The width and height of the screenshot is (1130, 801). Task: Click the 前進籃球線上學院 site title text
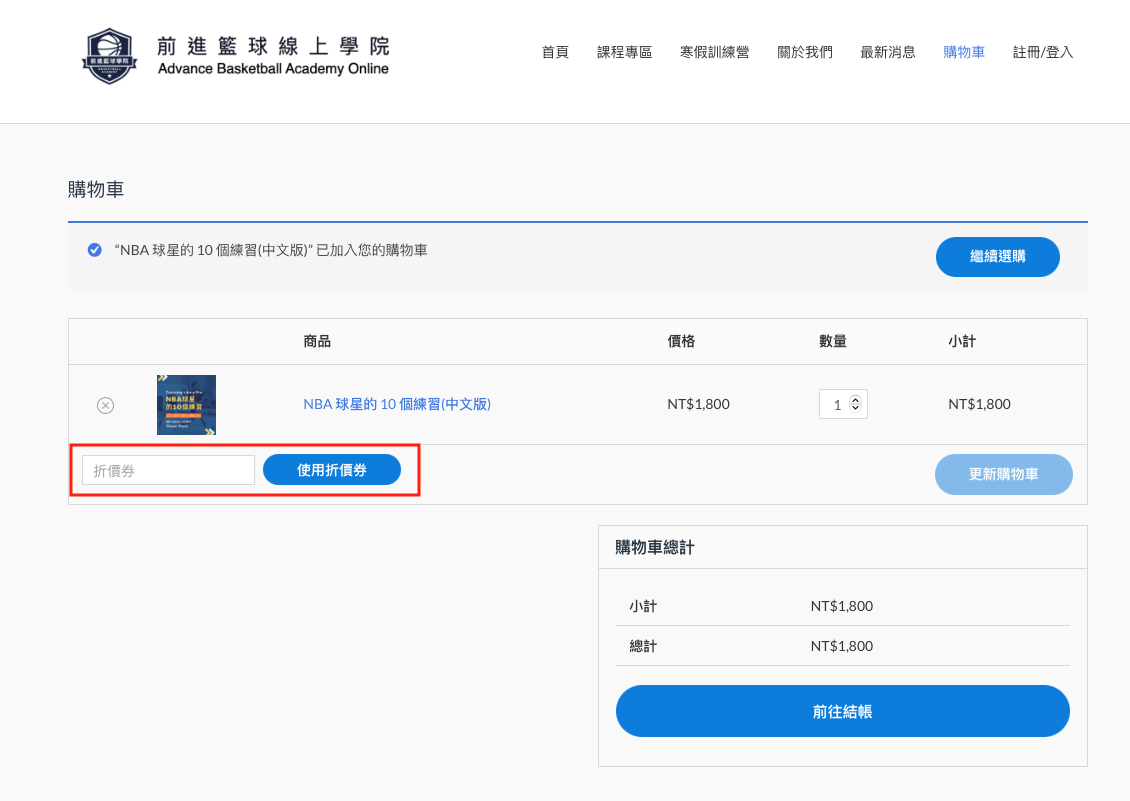[x=273, y=46]
